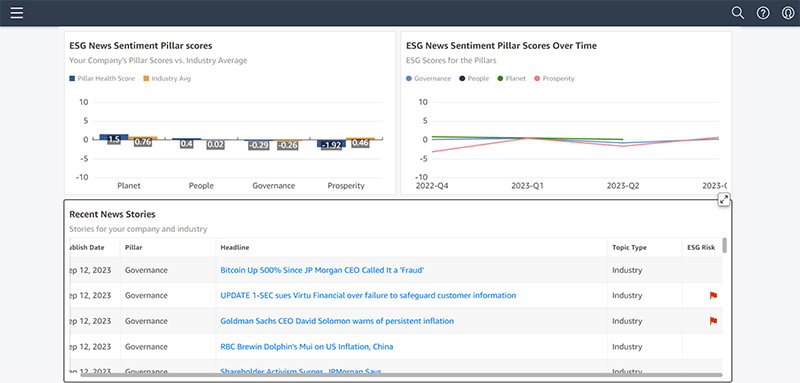Open the hamburger navigation menu
The width and height of the screenshot is (800, 383).
click(x=17, y=13)
